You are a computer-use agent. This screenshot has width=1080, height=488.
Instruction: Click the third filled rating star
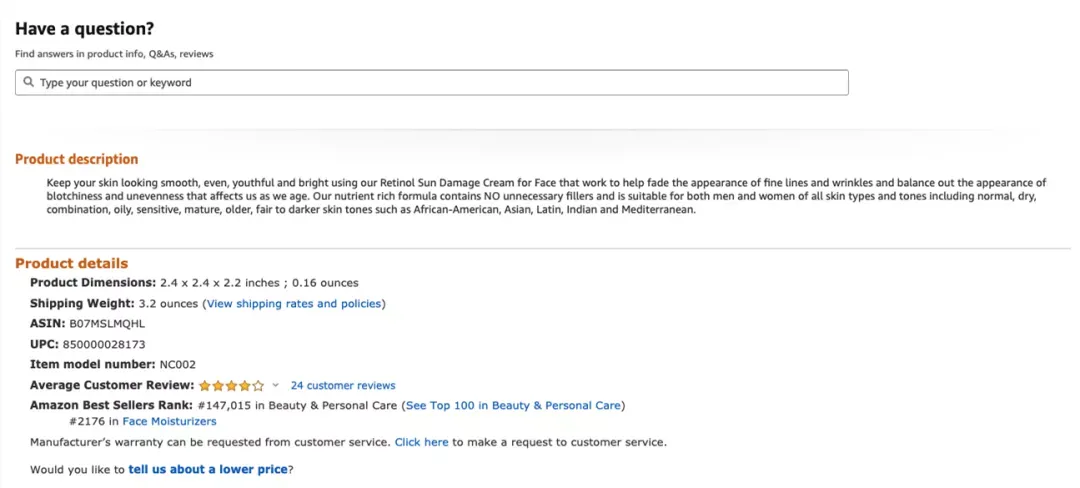(231, 385)
